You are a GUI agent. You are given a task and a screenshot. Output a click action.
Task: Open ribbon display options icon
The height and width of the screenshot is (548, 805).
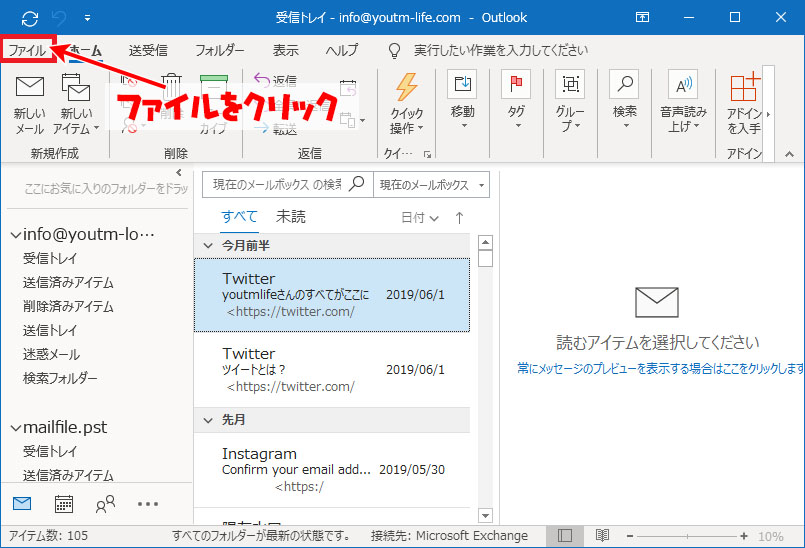[642, 17]
